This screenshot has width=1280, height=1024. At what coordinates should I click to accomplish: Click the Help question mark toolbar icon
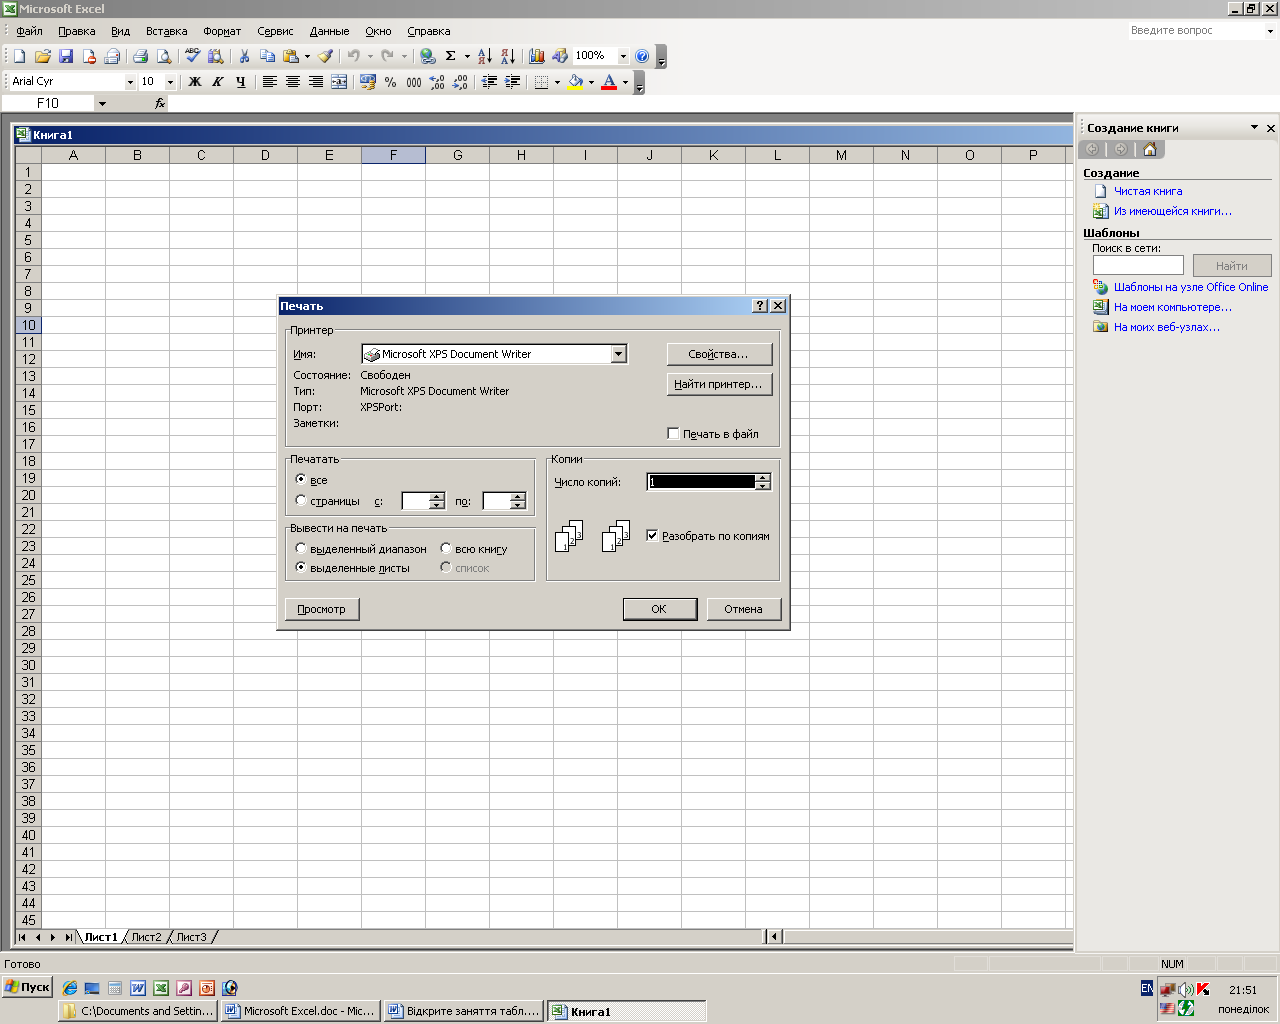coord(642,56)
